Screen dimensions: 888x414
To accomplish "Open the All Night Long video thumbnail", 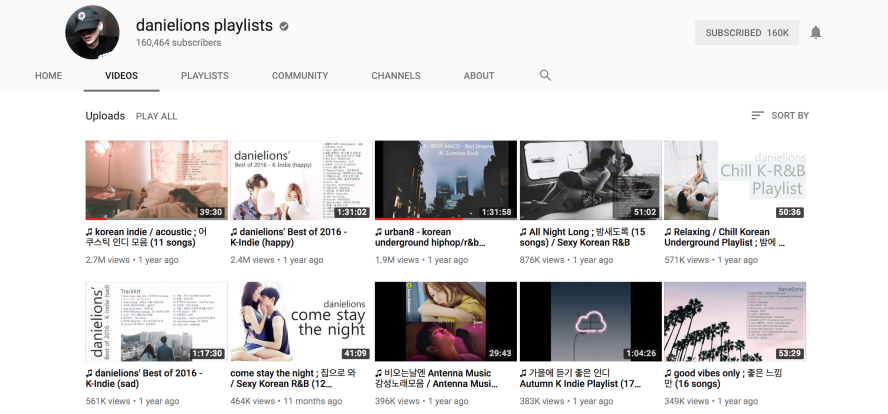I will (x=591, y=180).
